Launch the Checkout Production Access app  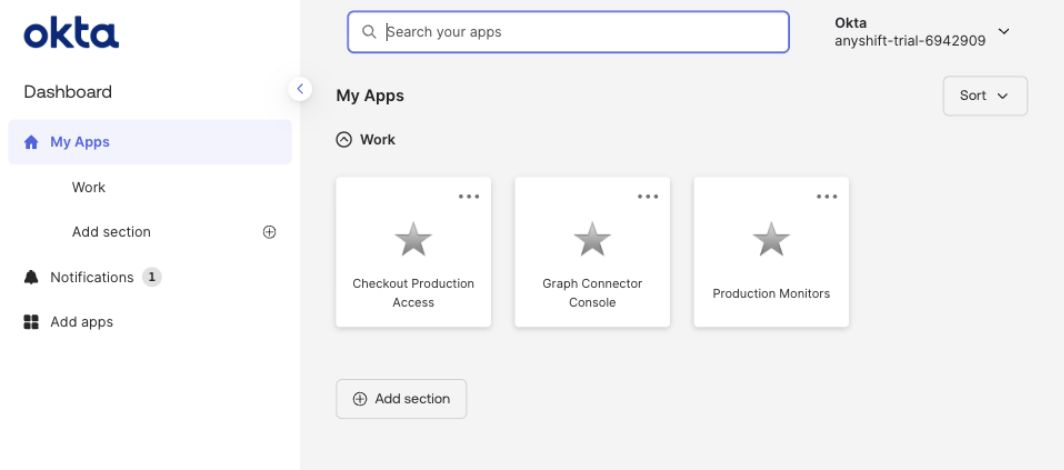[413, 252]
